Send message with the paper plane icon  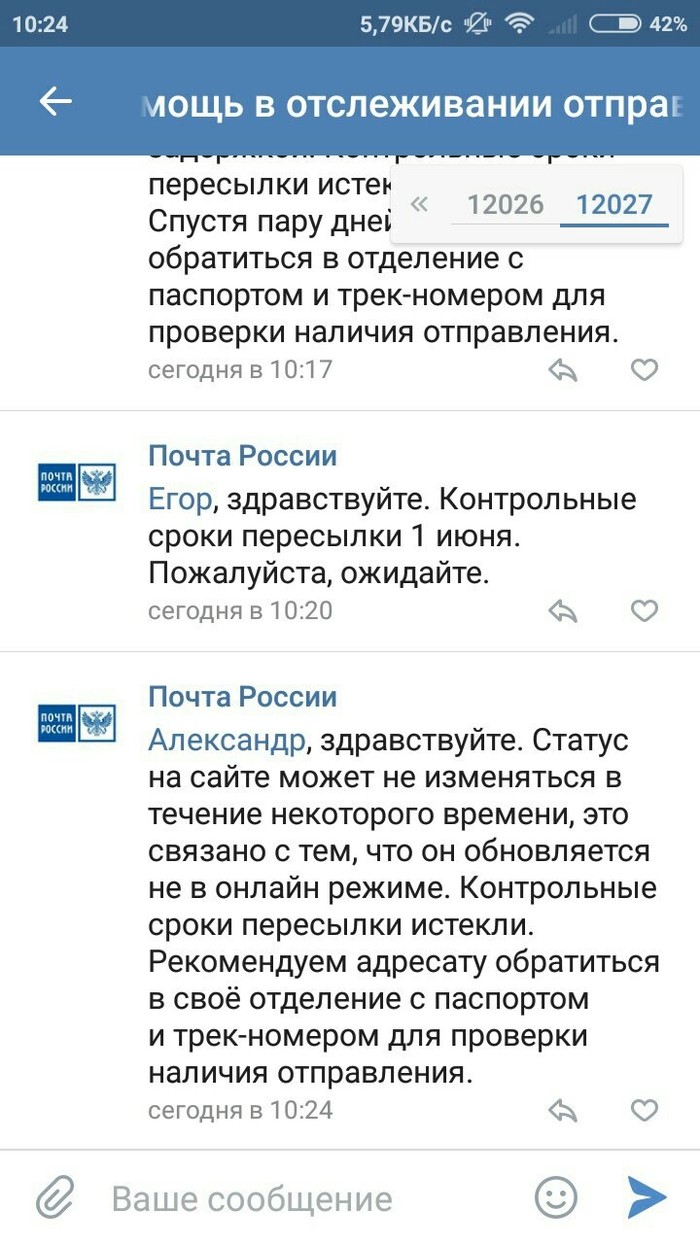(x=647, y=1197)
